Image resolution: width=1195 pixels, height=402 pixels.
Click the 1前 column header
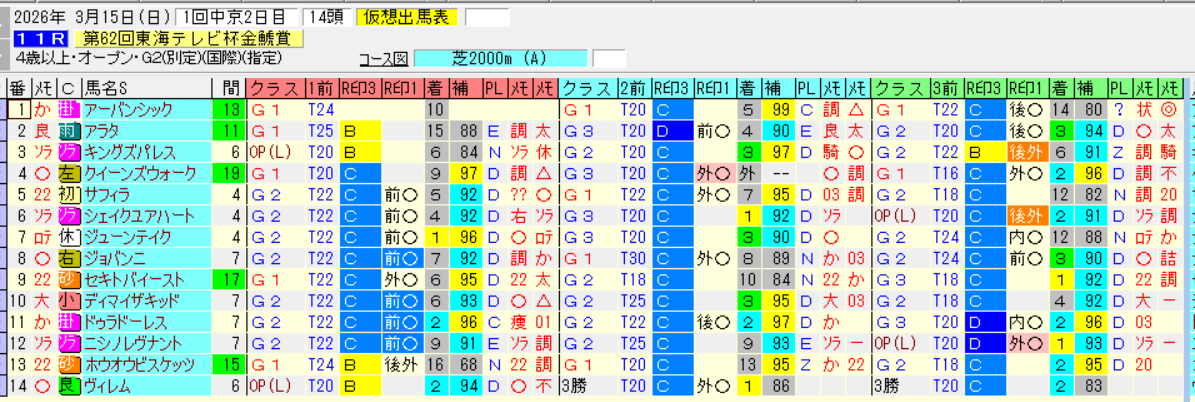coord(323,87)
